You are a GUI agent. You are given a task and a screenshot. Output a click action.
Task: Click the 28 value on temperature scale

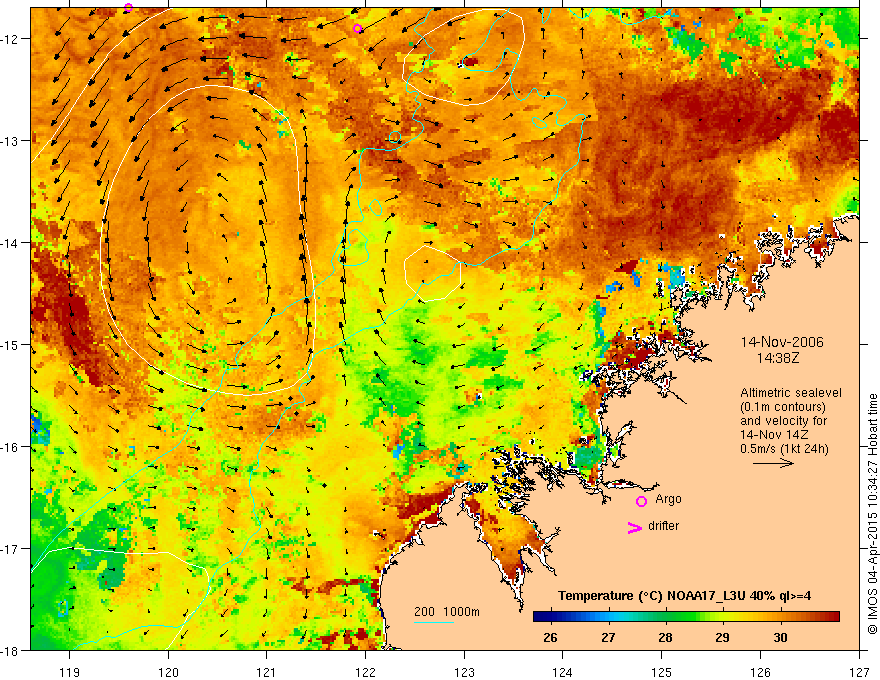665,638
